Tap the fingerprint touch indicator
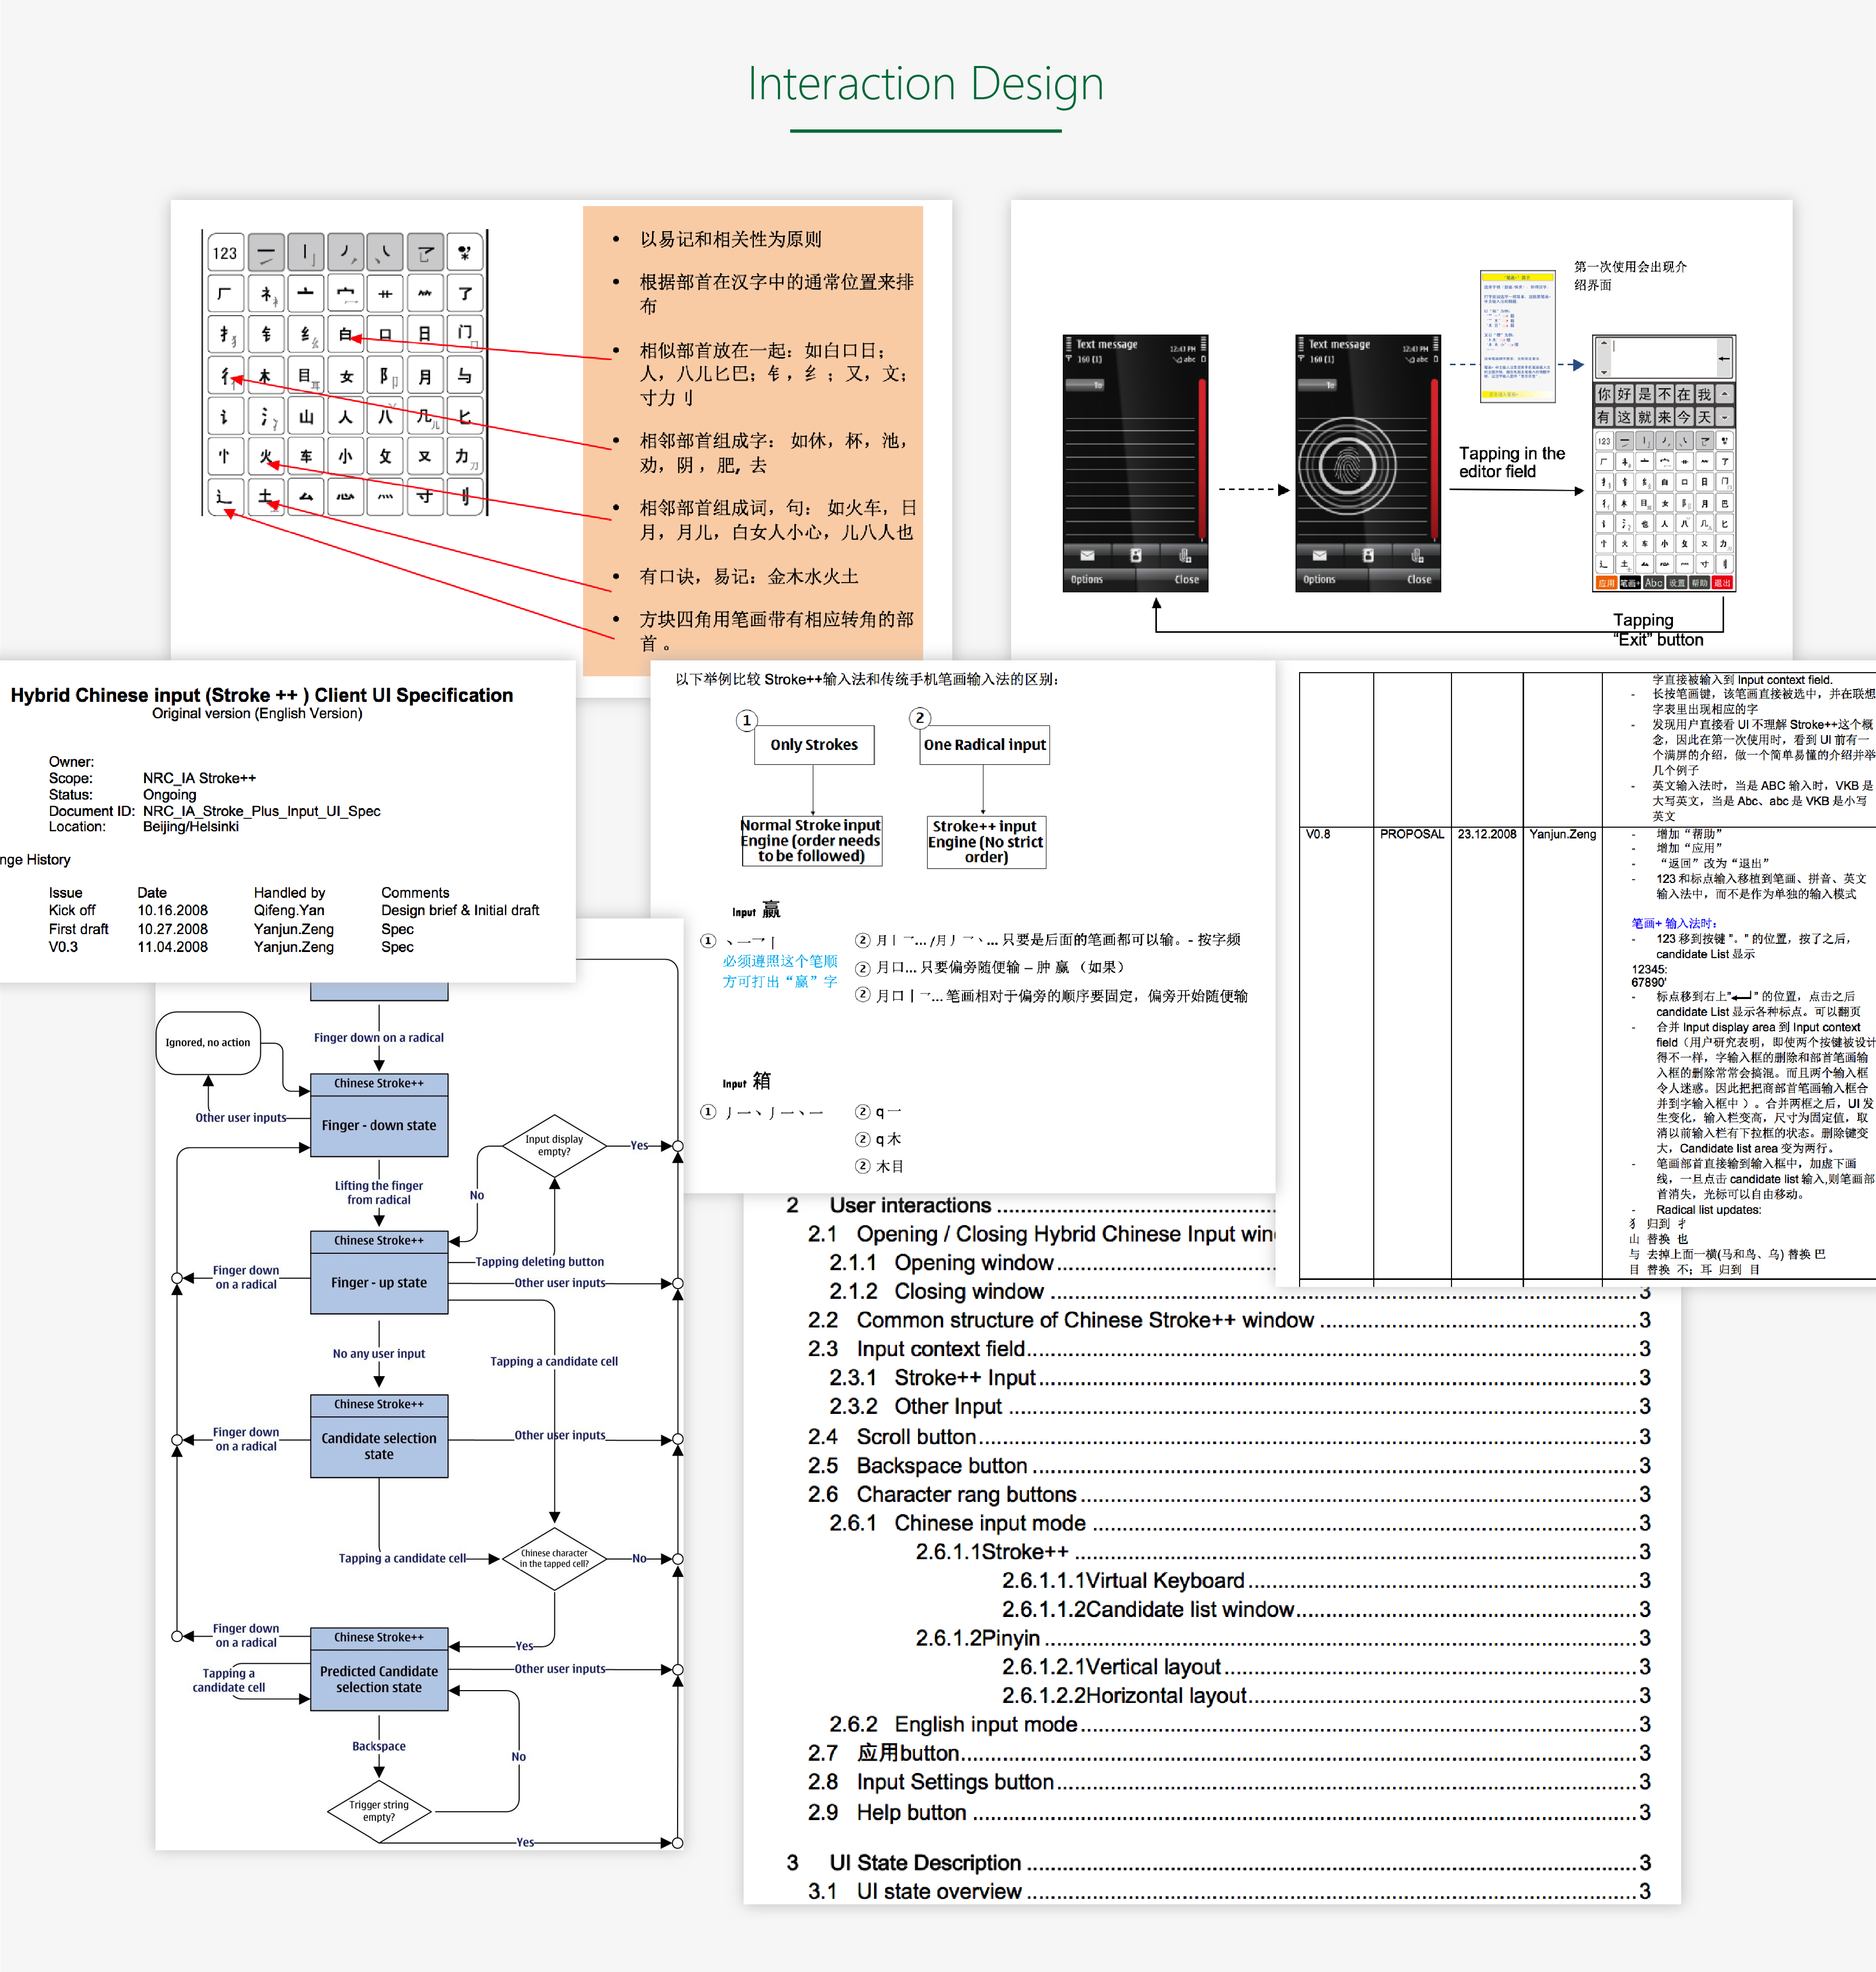The width and height of the screenshot is (1876, 1972). pyautogui.click(x=1347, y=466)
